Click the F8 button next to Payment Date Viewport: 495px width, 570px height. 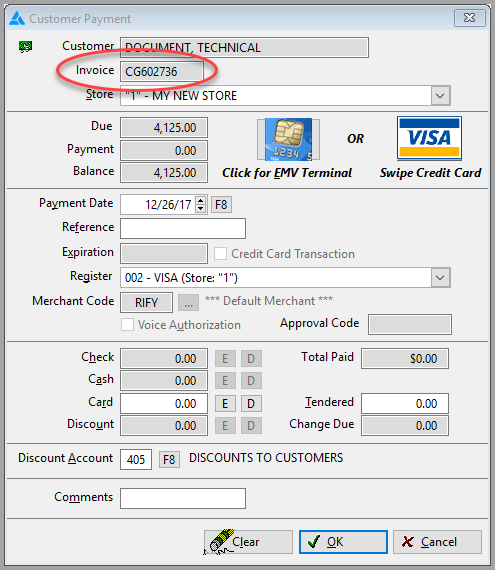coord(221,204)
